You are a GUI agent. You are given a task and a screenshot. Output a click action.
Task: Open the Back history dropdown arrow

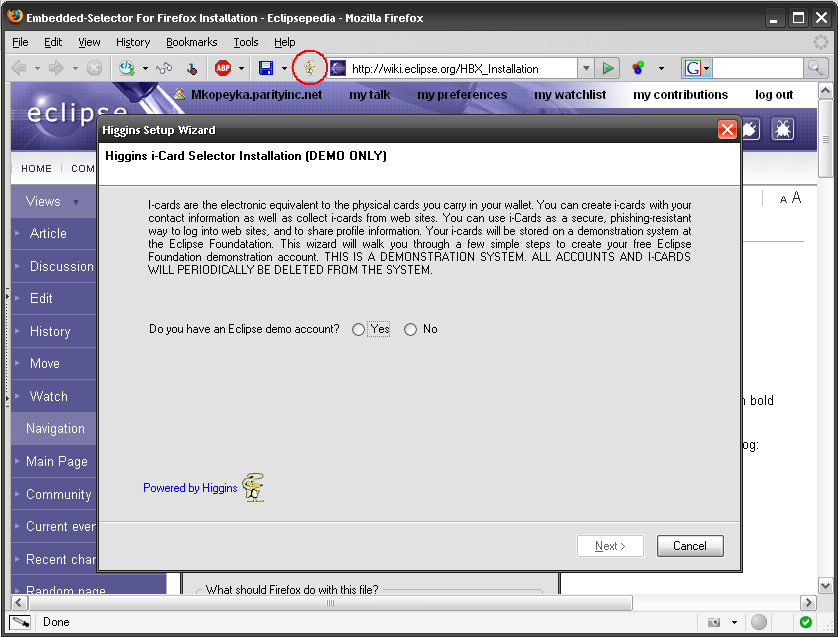point(37,68)
